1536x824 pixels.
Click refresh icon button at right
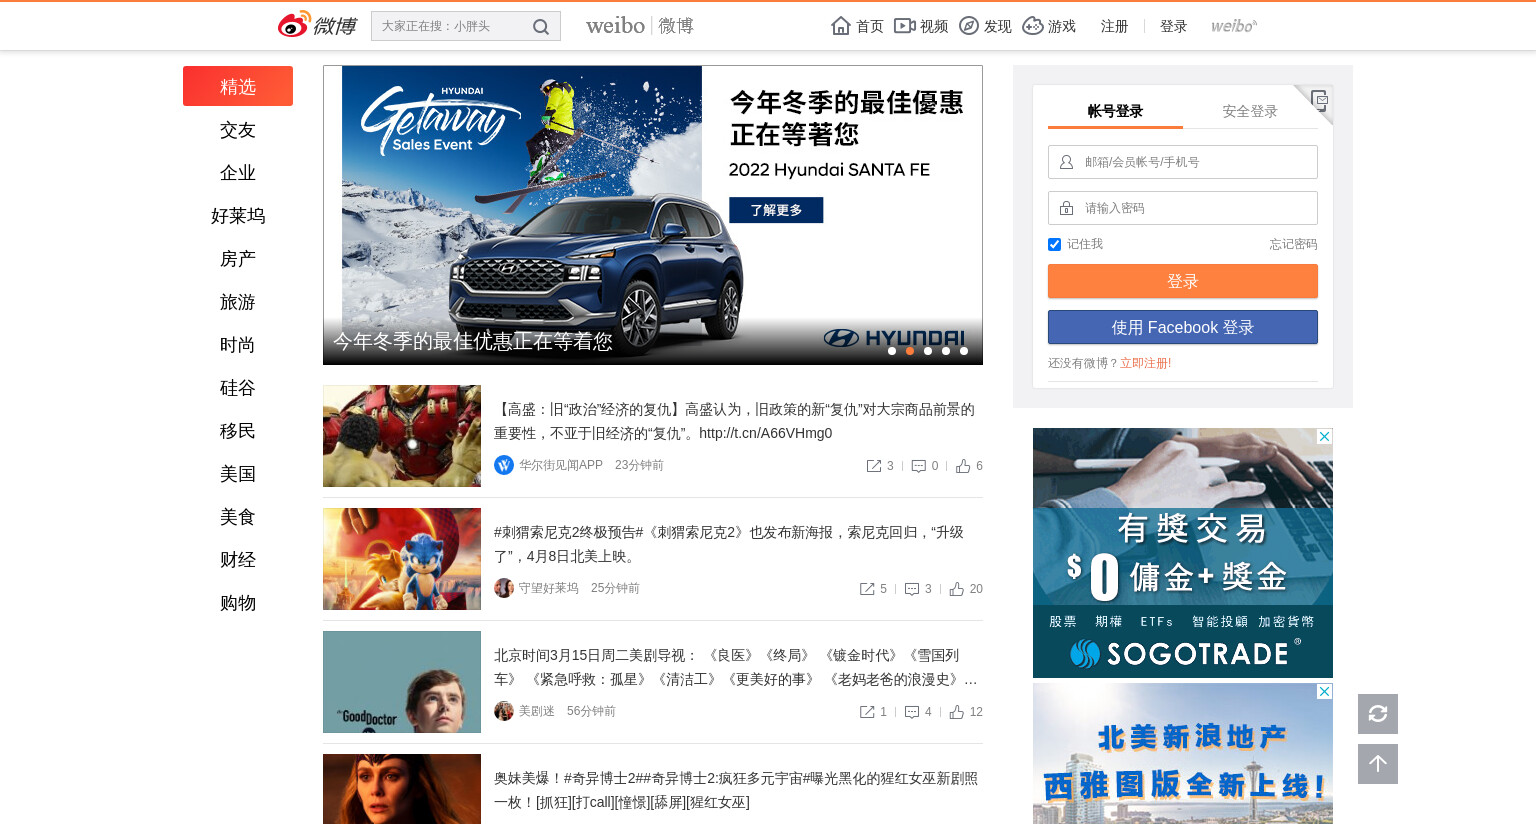pos(1378,714)
